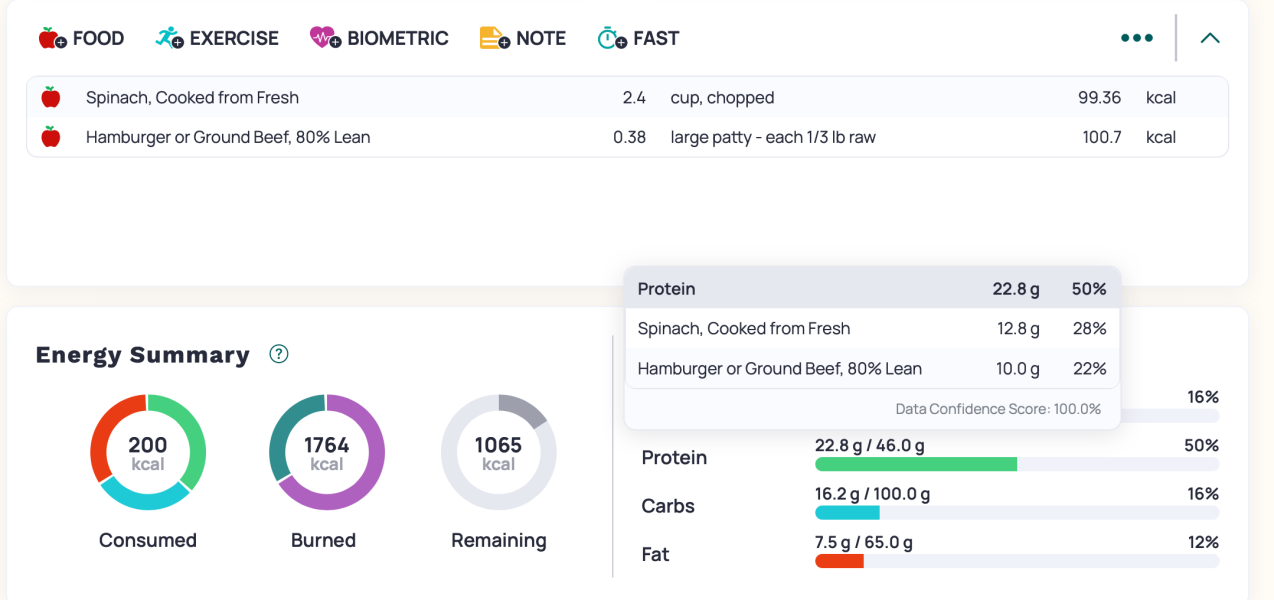The height and width of the screenshot is (600, 1274).
Task: Click the Burned energy donut chart
Action: [325, 452]
